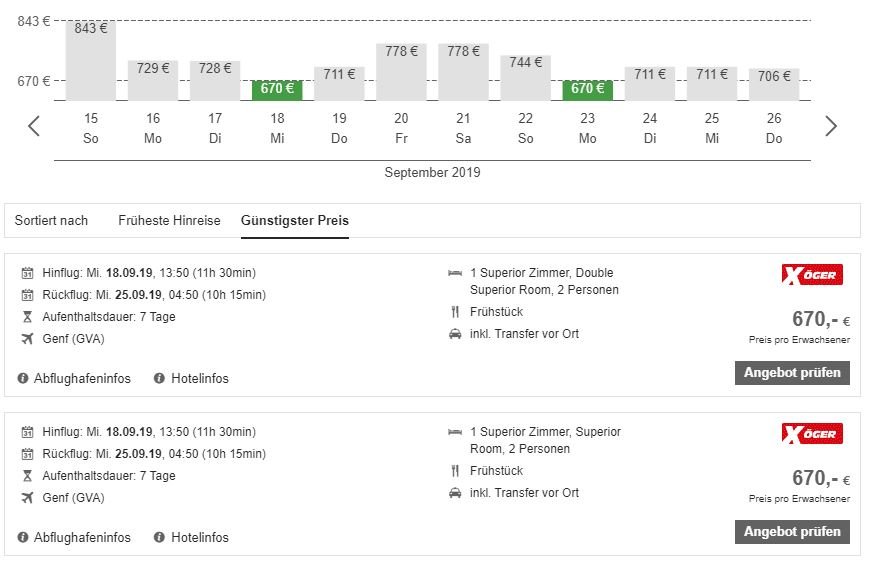The height and width of the screenshot is (561, 869).
Task: Select the Günstigster Preis sorting tab
Action: (295, 220)
